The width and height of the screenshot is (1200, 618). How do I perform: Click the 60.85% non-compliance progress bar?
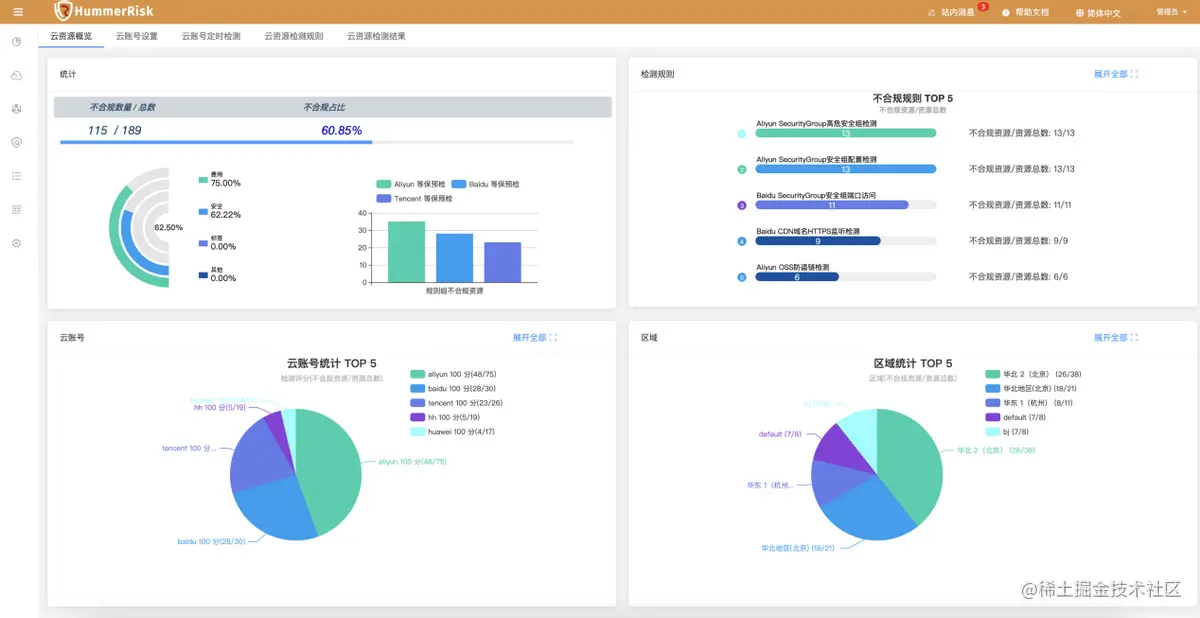[x=316, y=143]
